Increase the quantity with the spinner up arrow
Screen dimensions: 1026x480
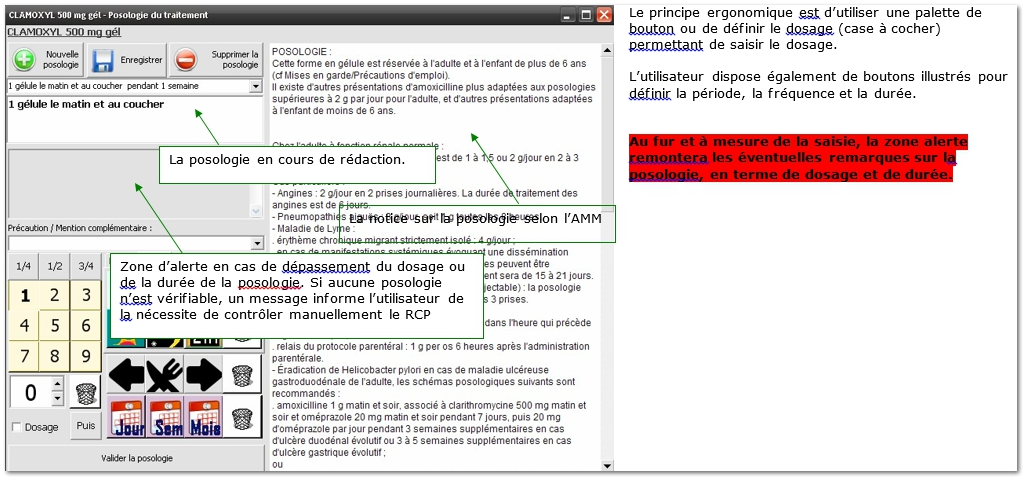57,385
